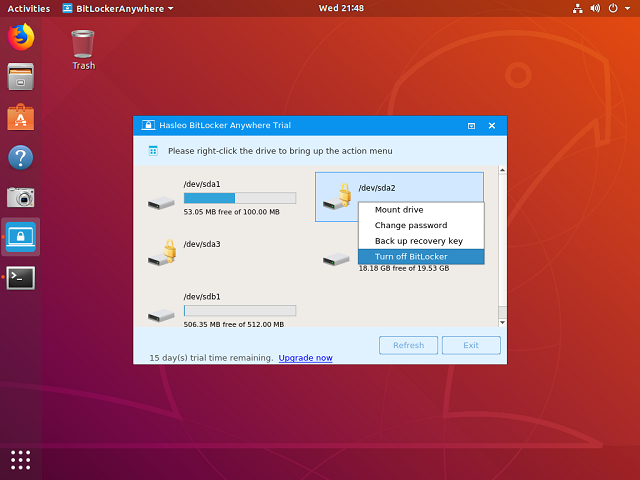
Task: Click the maximize window button of Hasleo
Action: (x=471, y=126)
